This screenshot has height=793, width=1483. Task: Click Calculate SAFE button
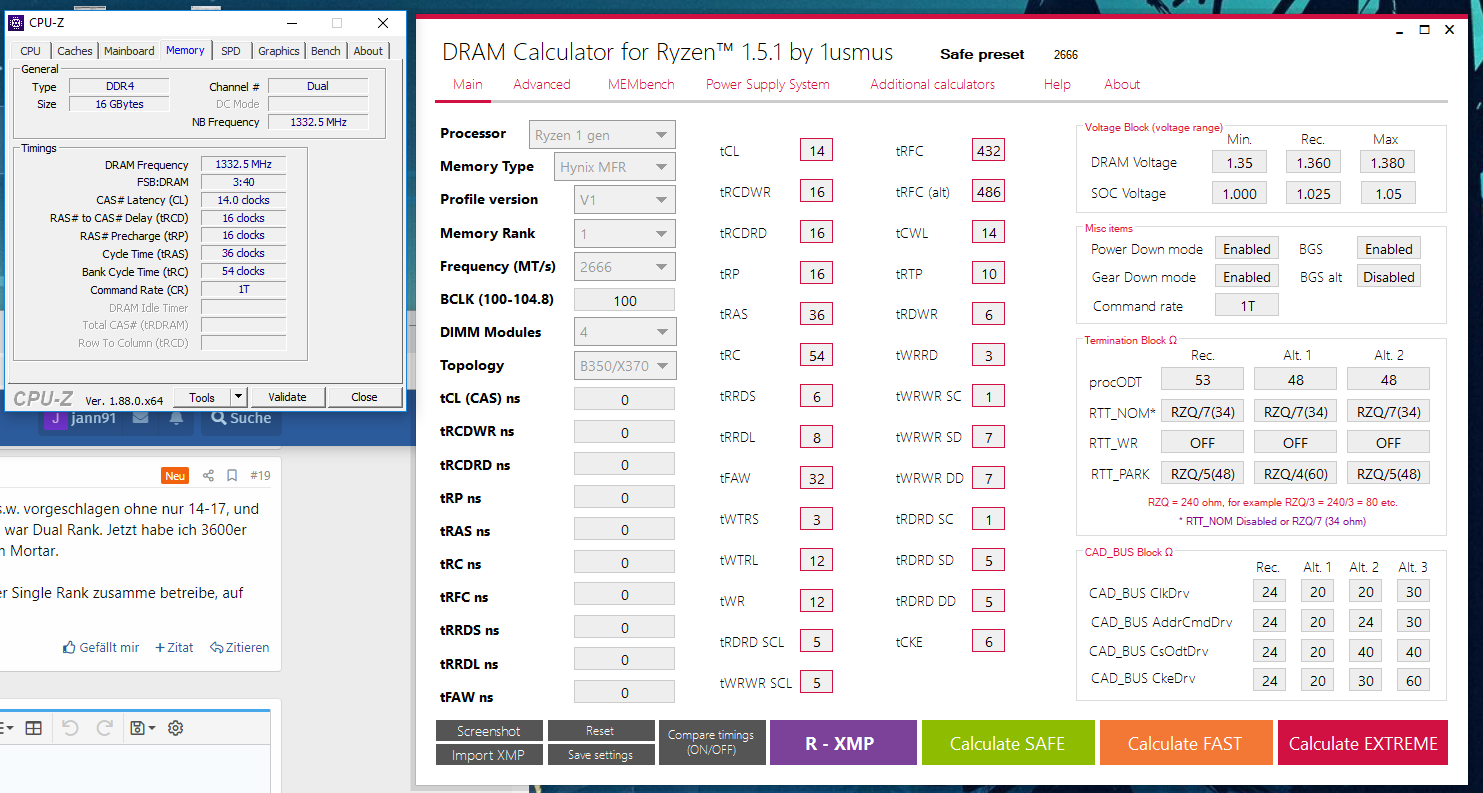point(1007,743)
